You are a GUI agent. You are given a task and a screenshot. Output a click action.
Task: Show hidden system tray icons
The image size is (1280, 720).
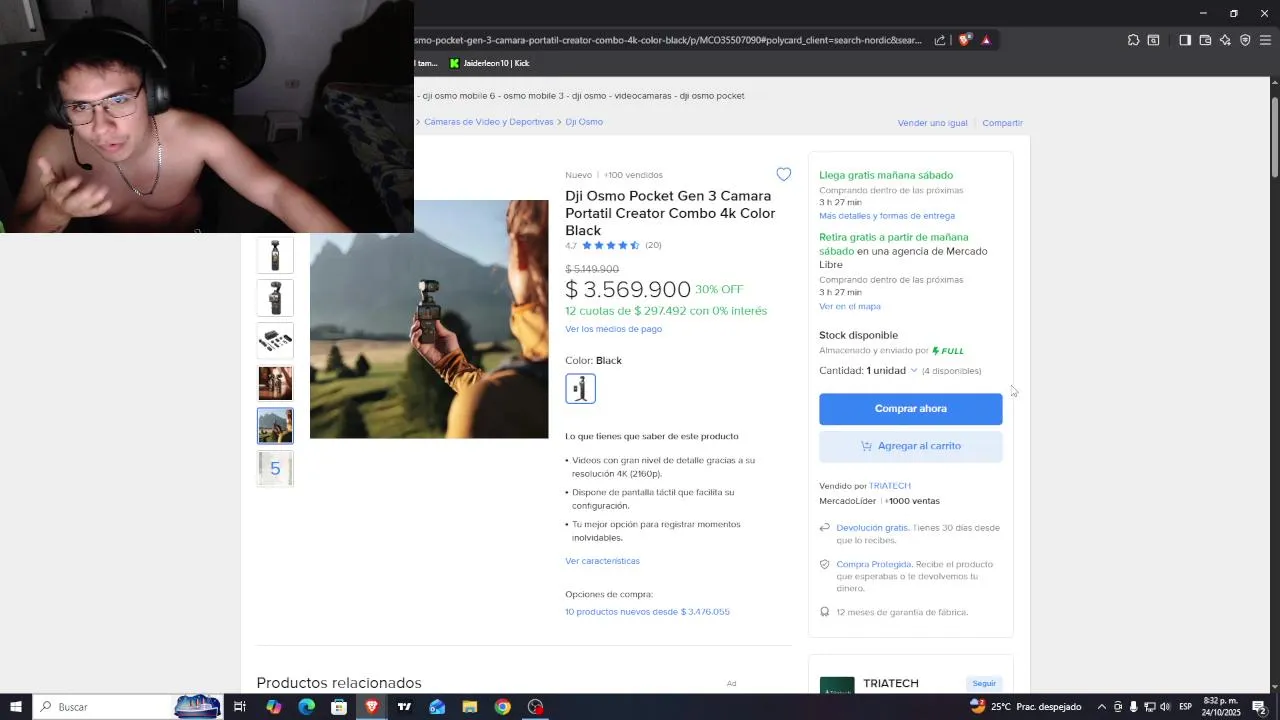tap(1102, 707)
